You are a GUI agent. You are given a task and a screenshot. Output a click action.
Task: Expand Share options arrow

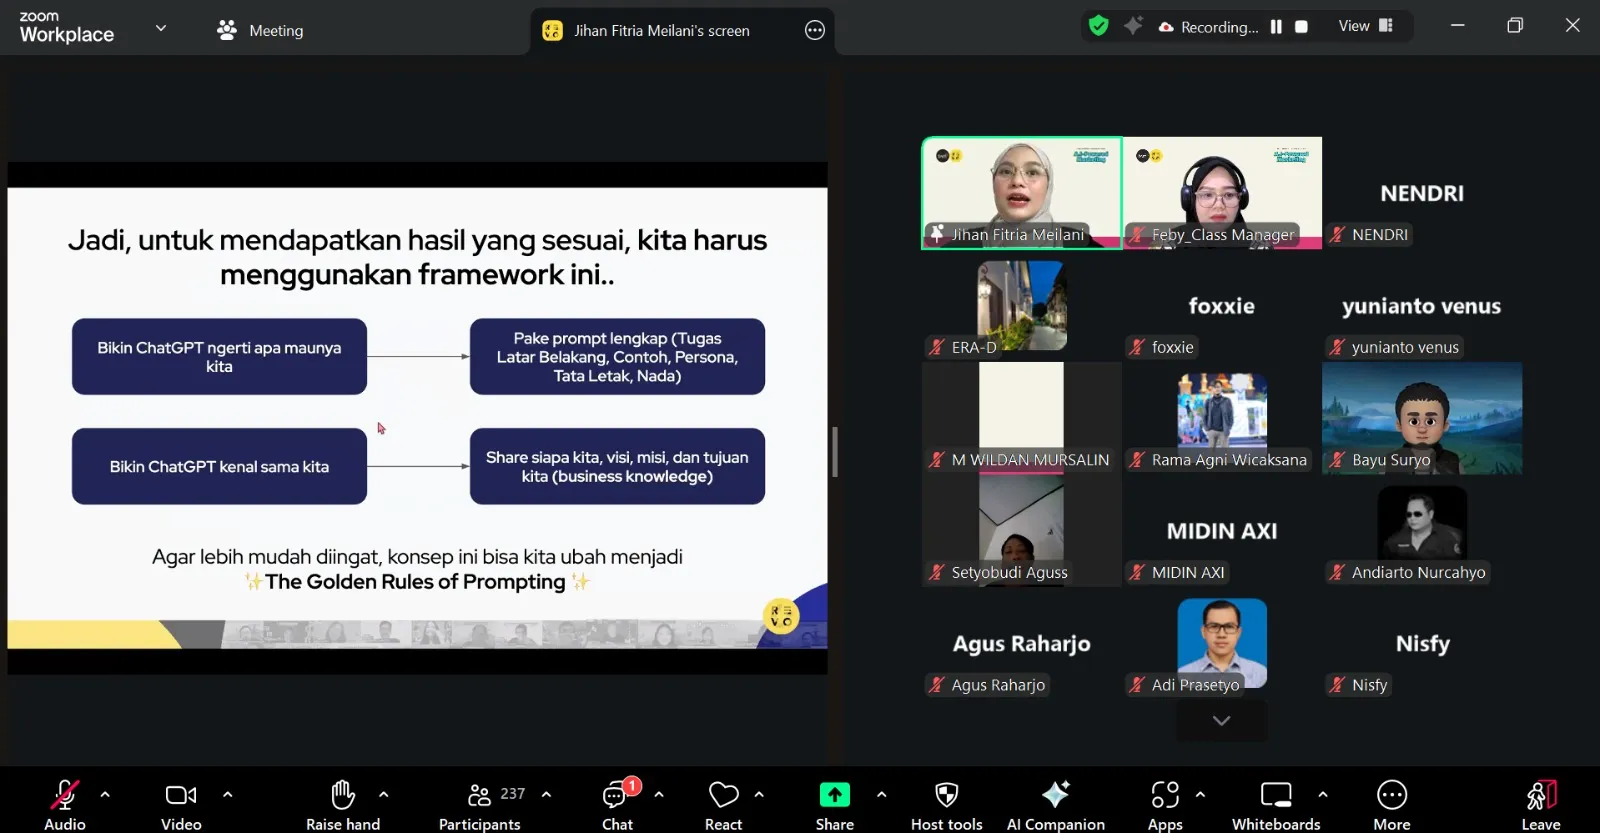[x=881, y=795]
